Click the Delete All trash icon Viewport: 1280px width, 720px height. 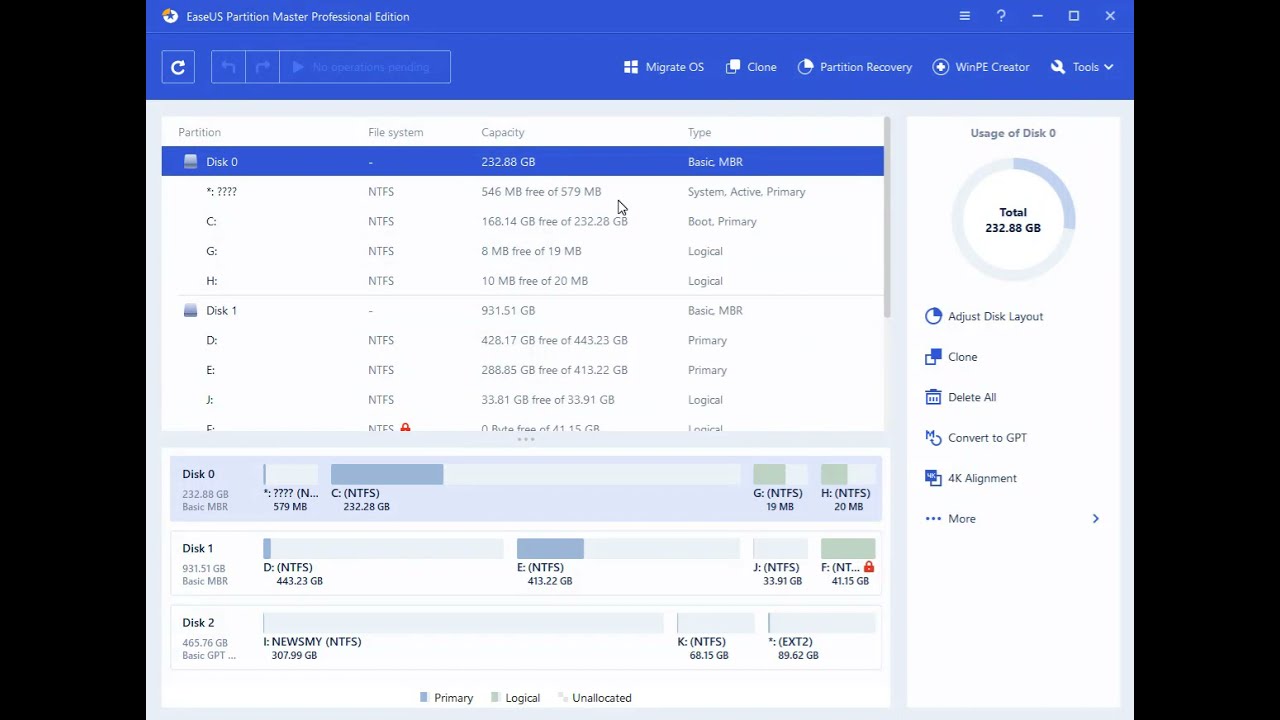point(933,397)
